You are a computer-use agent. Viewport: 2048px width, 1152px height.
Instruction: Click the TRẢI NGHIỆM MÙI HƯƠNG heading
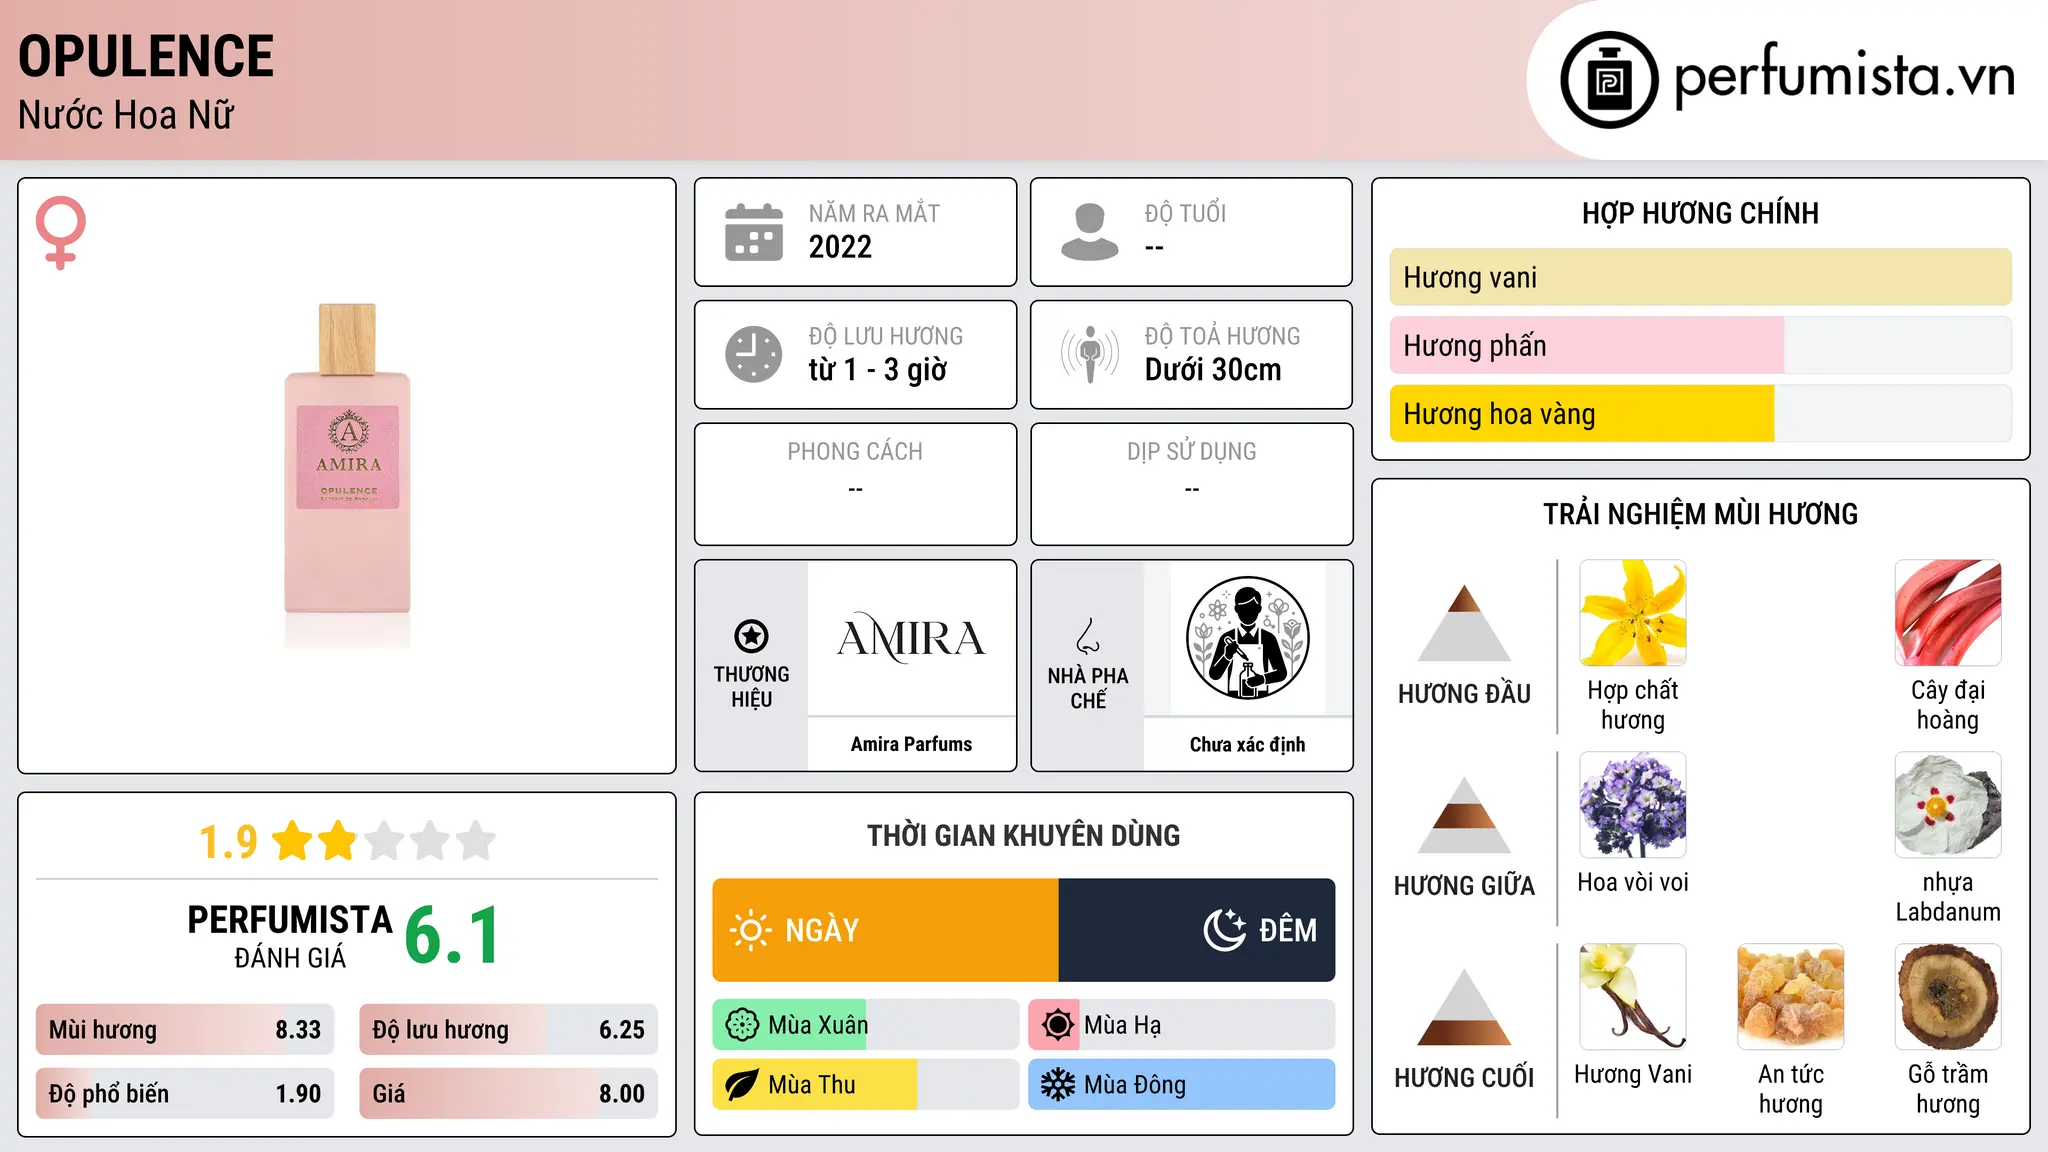1700,514
